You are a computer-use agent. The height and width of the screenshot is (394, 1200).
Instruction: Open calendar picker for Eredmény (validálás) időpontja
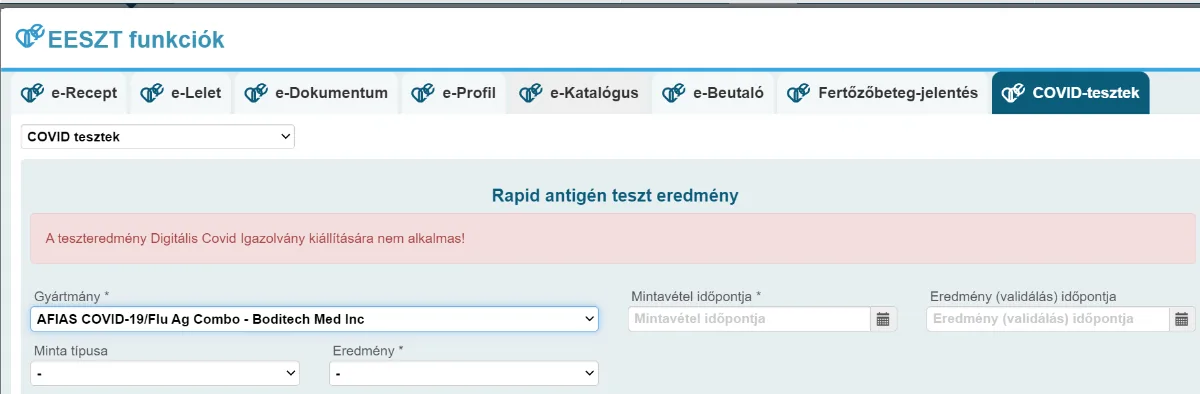coord(1182,319)
